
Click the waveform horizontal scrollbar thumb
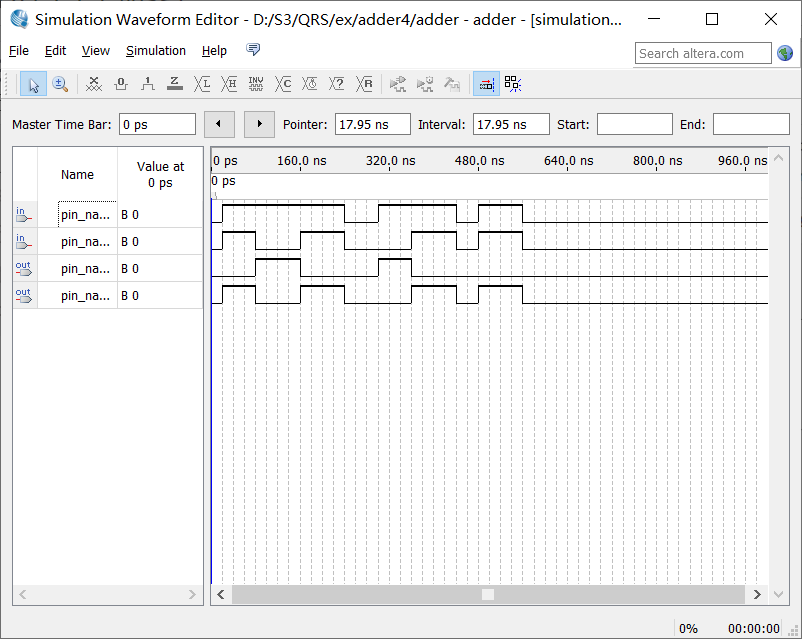coord(488,594)
